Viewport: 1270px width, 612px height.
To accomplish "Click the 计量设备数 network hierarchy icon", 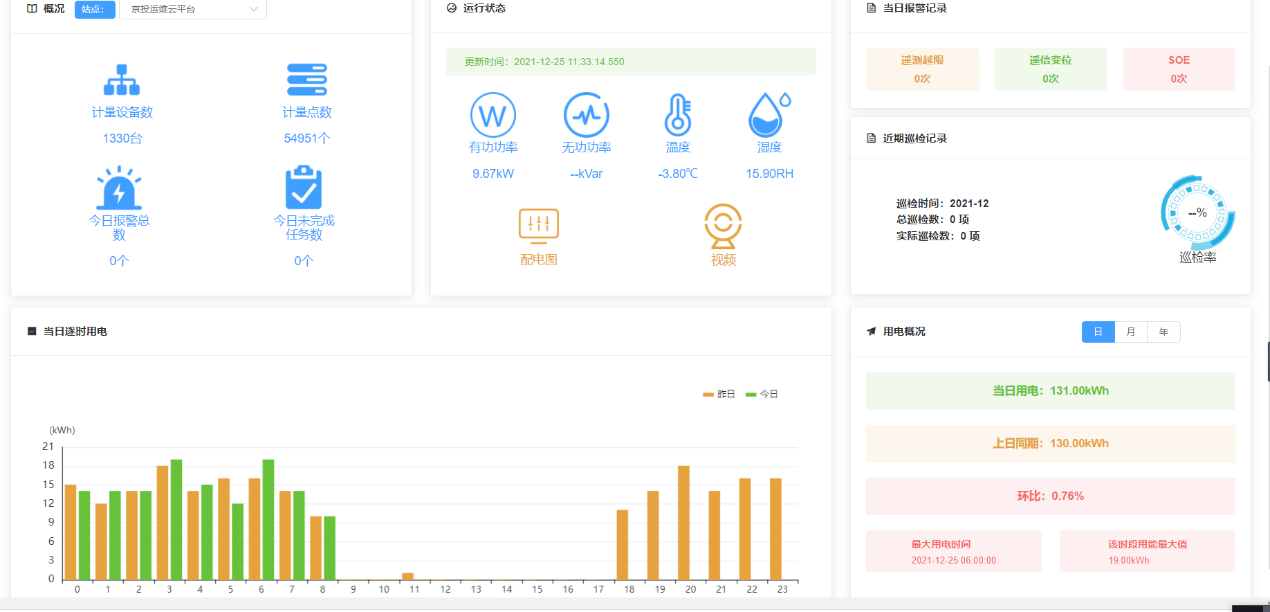I will [x=122, y=80].
